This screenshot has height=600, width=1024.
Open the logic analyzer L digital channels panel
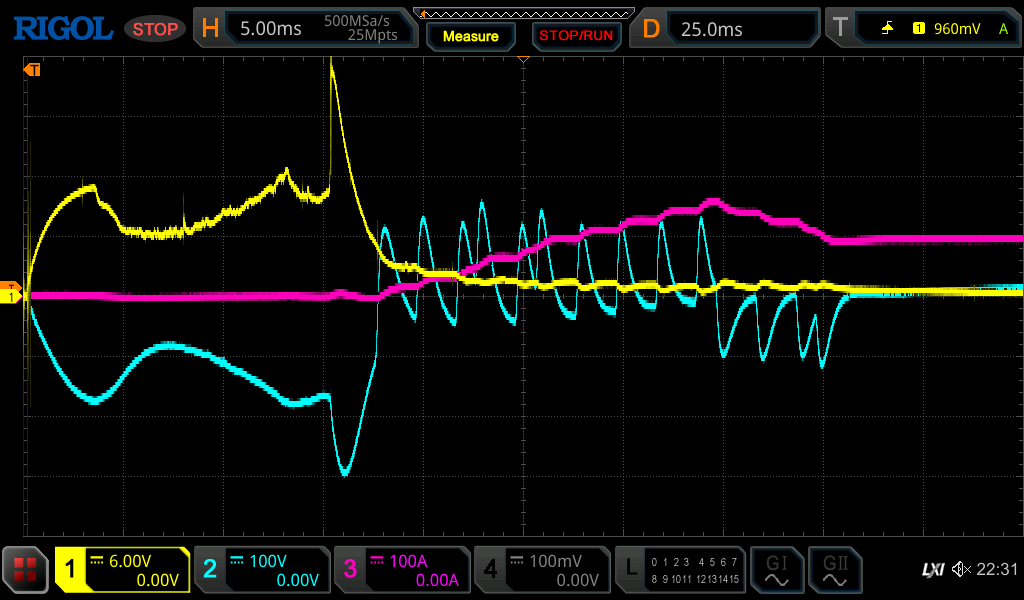click(x=681, y=570)
